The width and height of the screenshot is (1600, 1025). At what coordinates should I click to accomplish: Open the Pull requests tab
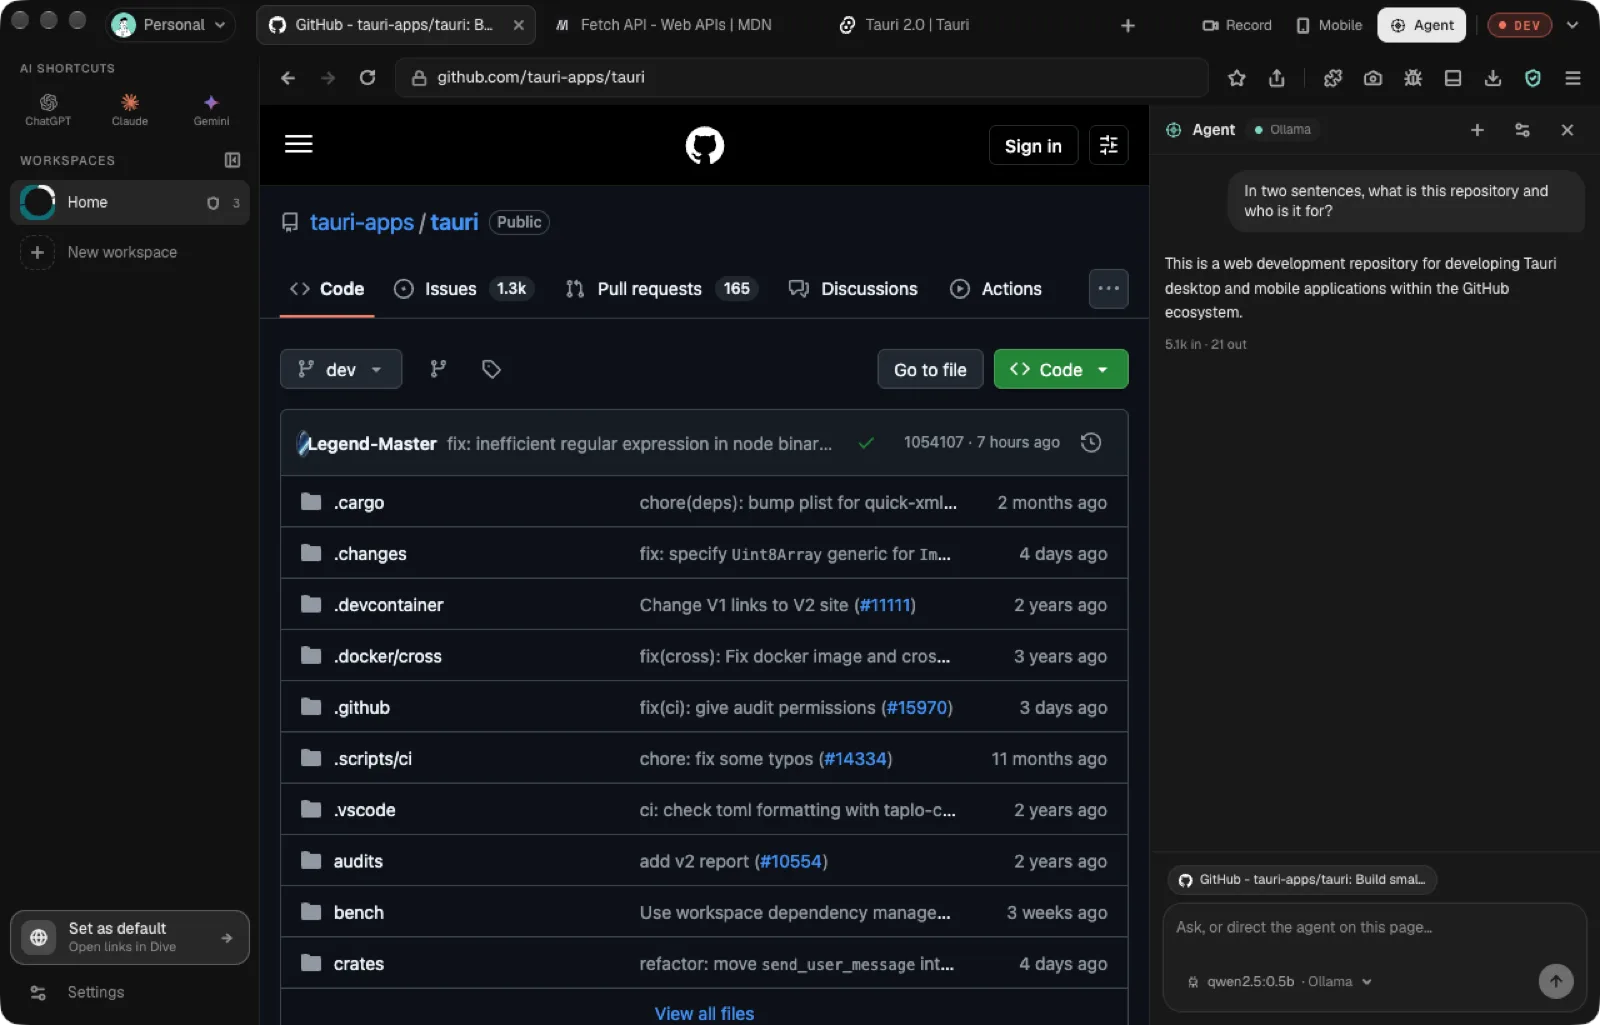pos(661,289)
